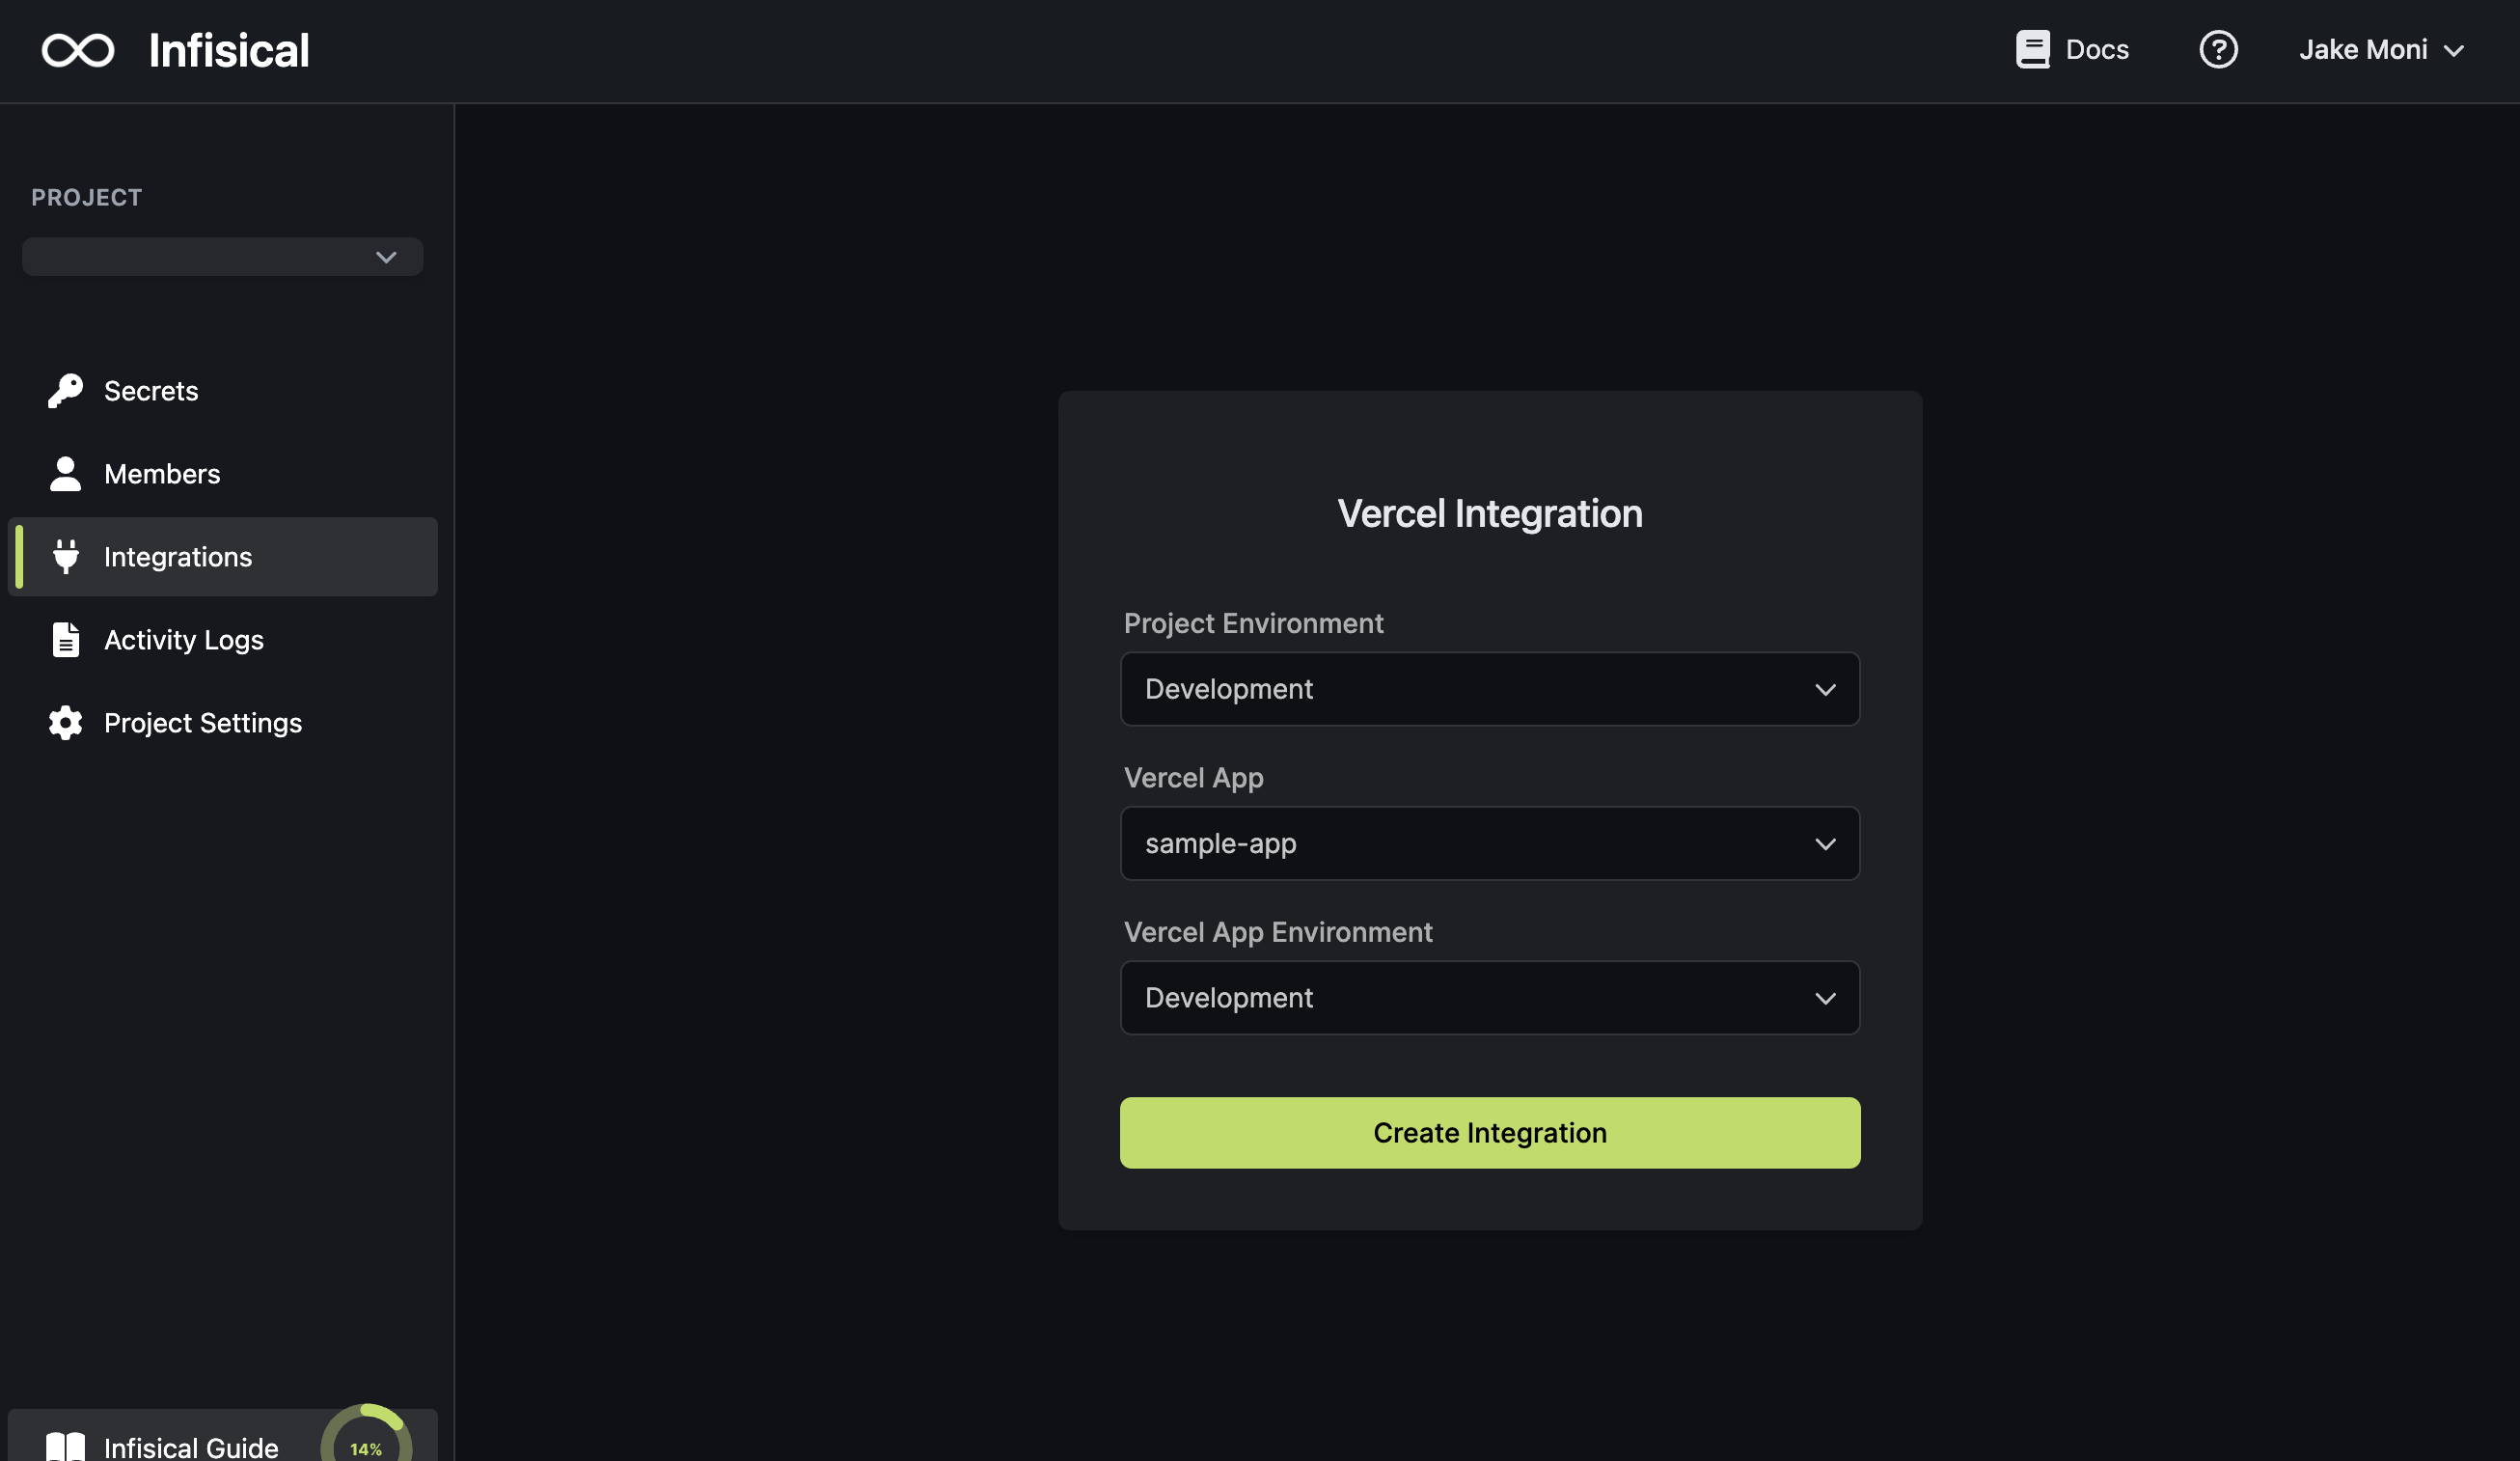Expand the Jake Moni user menu
The width and height of the screenshot is (2520, 1461).
point(2381,49)
